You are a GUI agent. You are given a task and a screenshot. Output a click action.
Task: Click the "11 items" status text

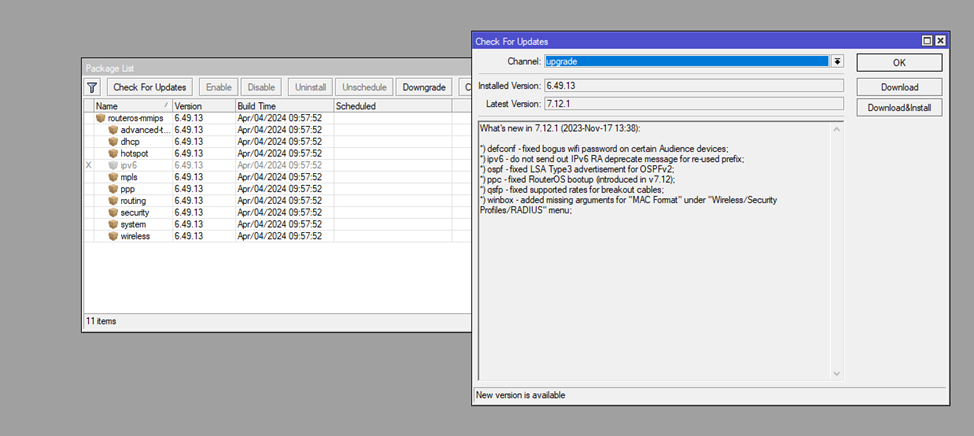tap(101, 321)
